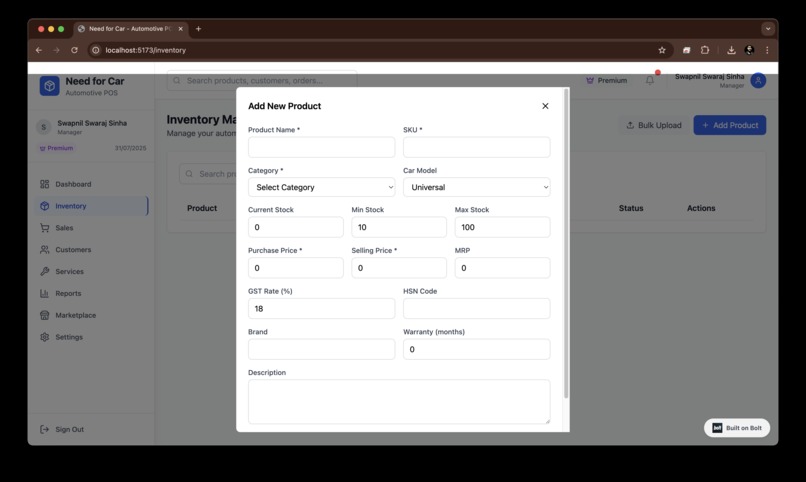The height and width of the screenshot is (482, 806).
Task: Click the Brand input field
Action: click(321, 349)
